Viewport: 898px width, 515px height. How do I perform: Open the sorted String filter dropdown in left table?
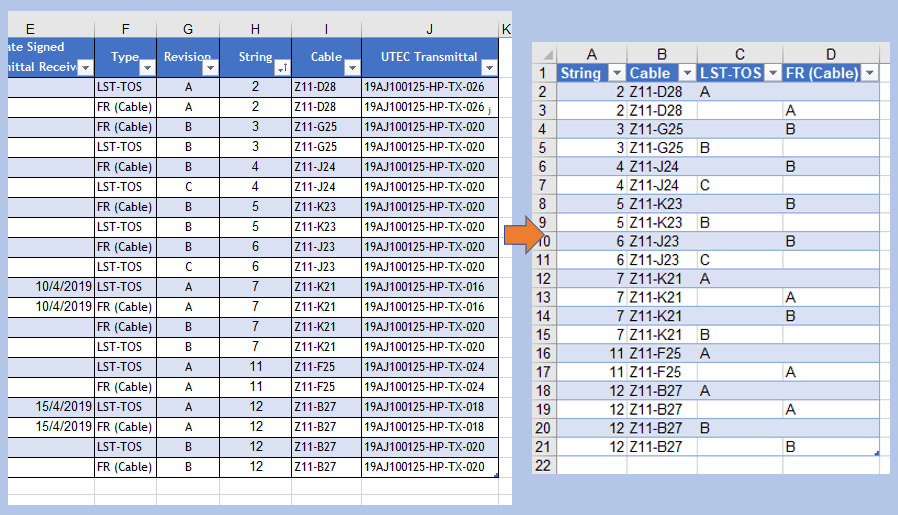[x=282, y=68]
